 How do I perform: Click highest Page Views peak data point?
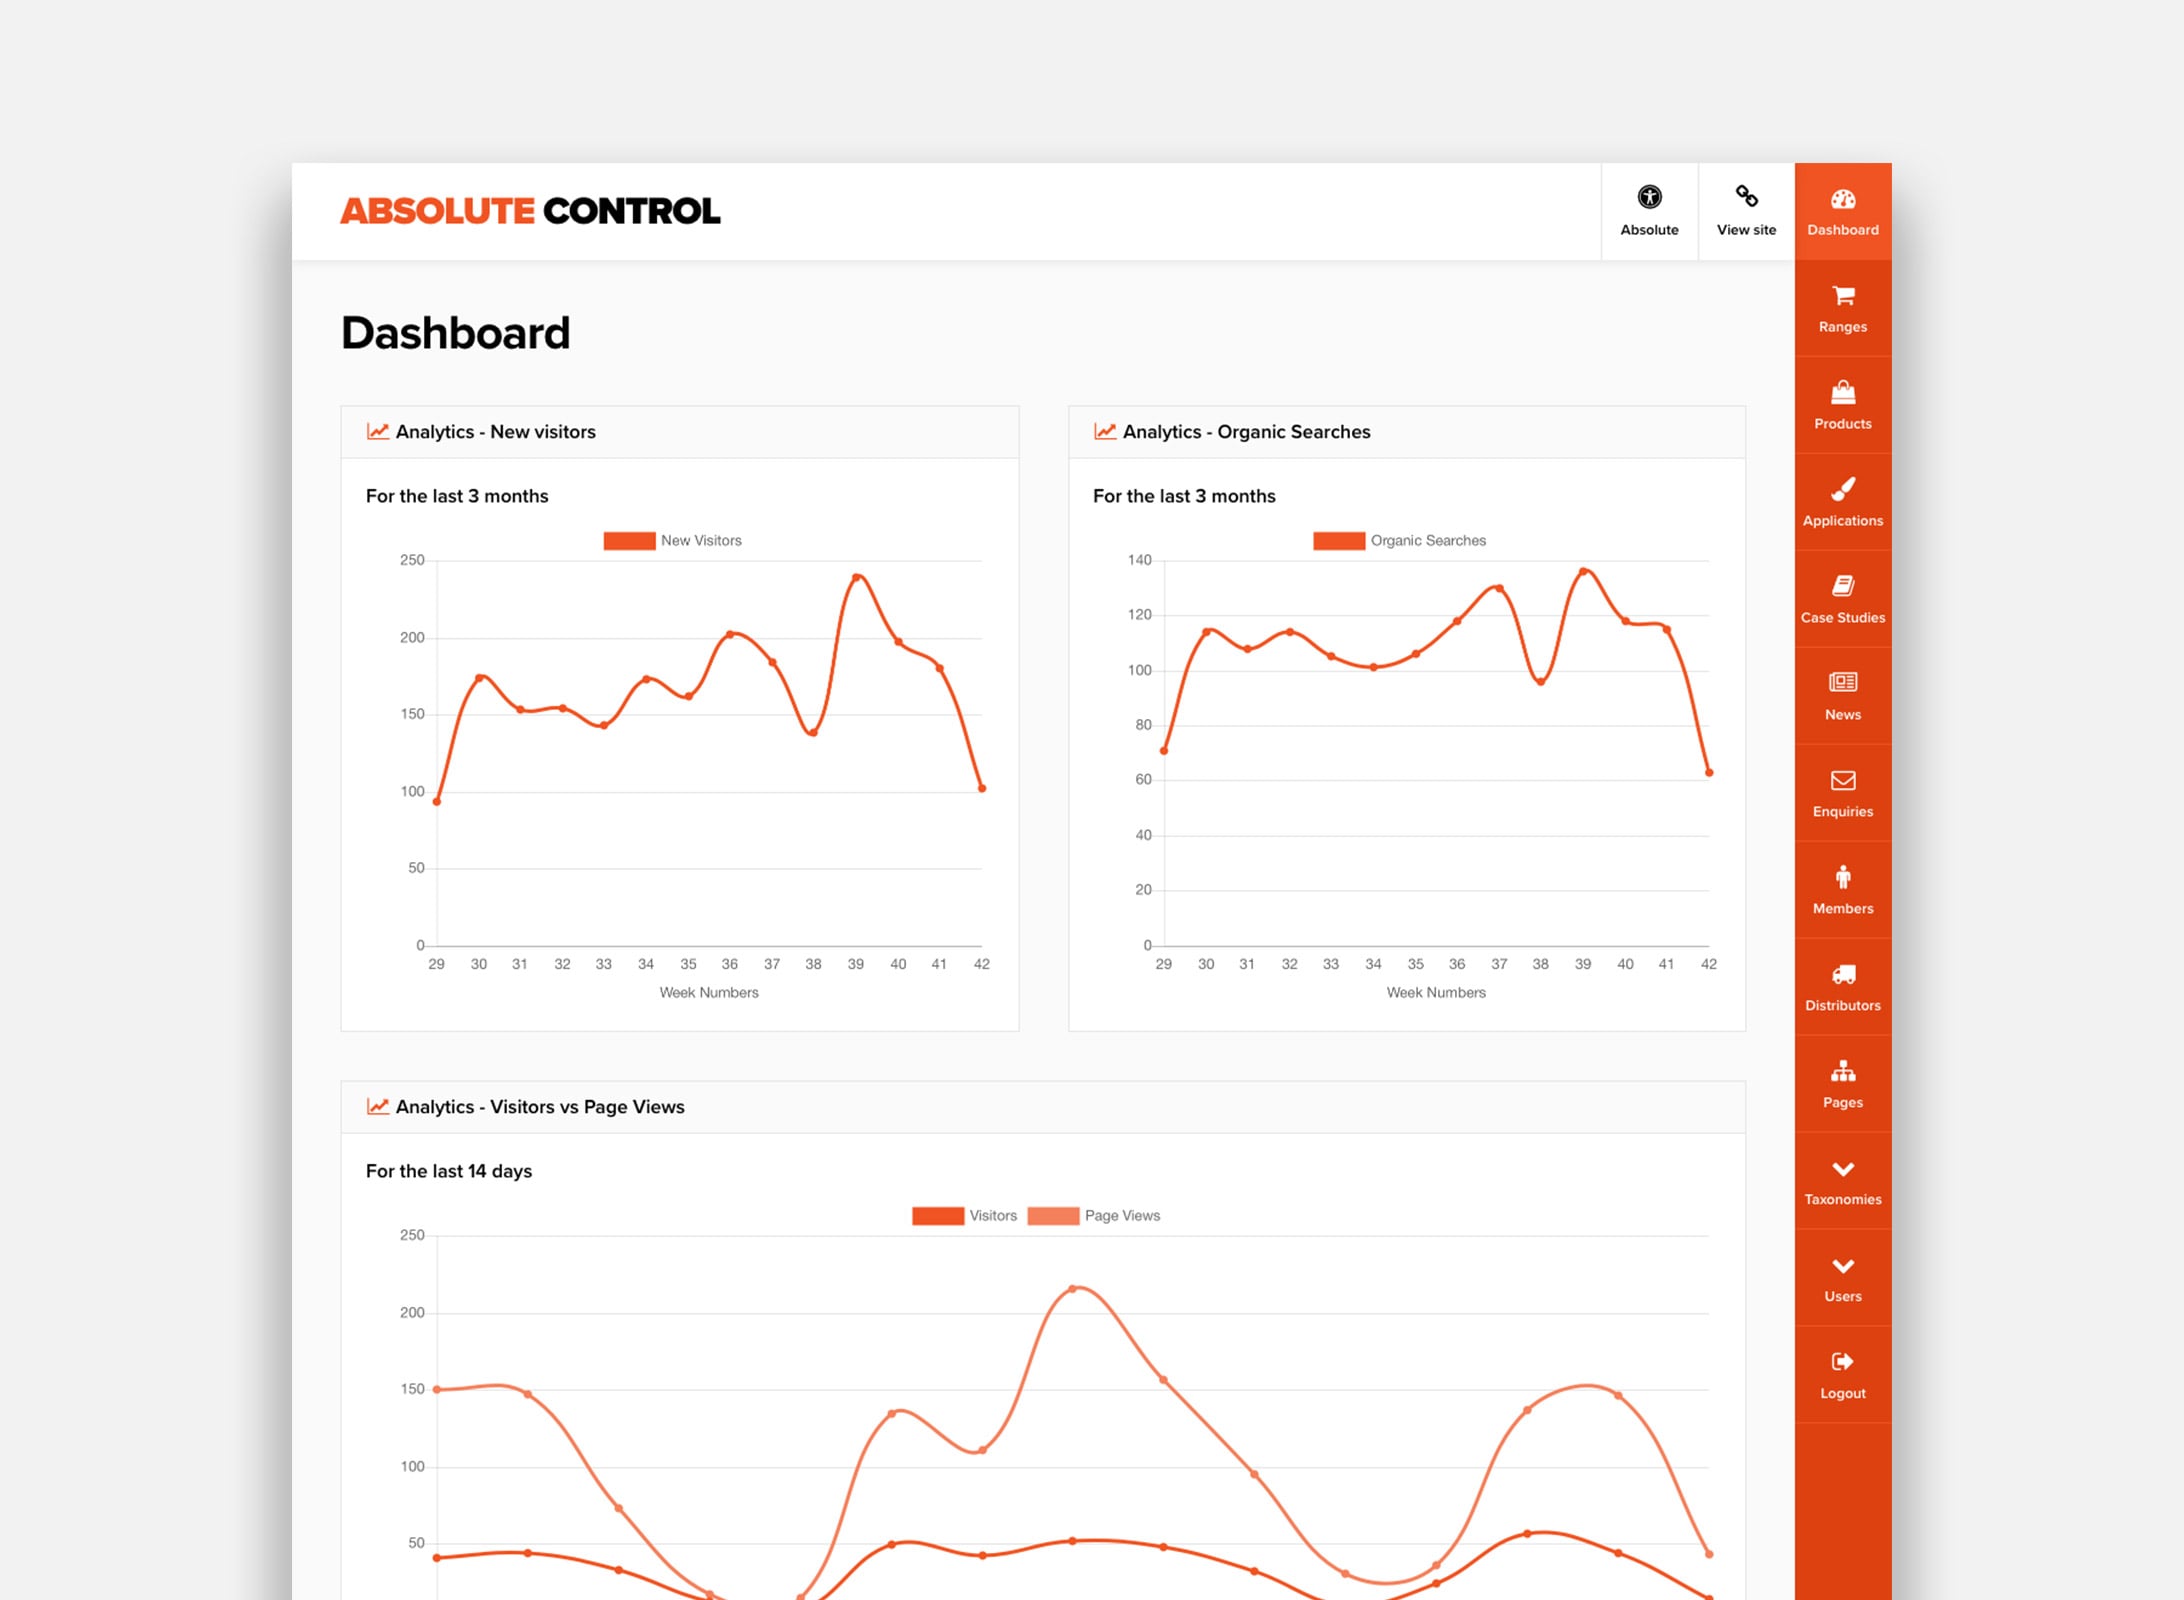[1073, 1289]
